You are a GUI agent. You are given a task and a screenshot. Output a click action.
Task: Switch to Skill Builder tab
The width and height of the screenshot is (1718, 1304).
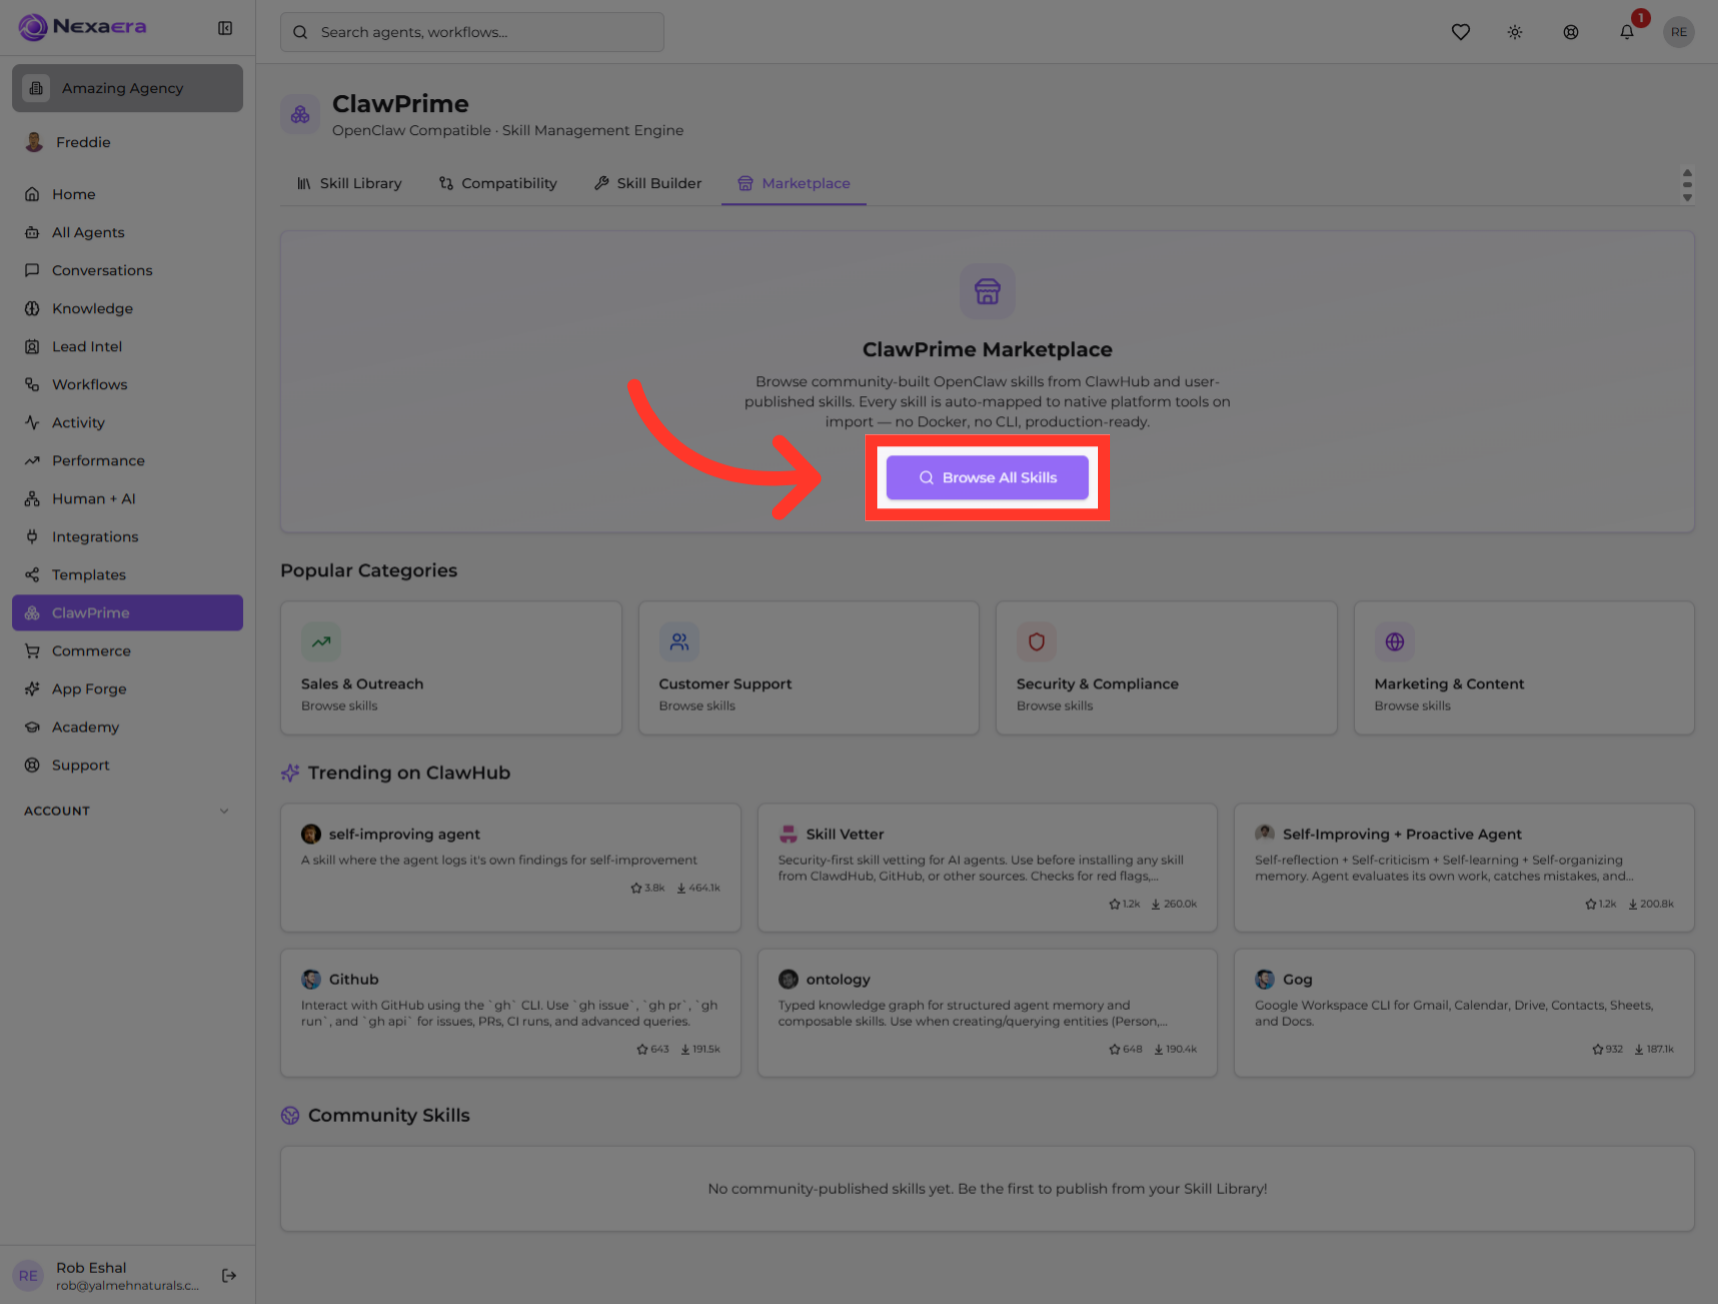click(x=648, y=183)
